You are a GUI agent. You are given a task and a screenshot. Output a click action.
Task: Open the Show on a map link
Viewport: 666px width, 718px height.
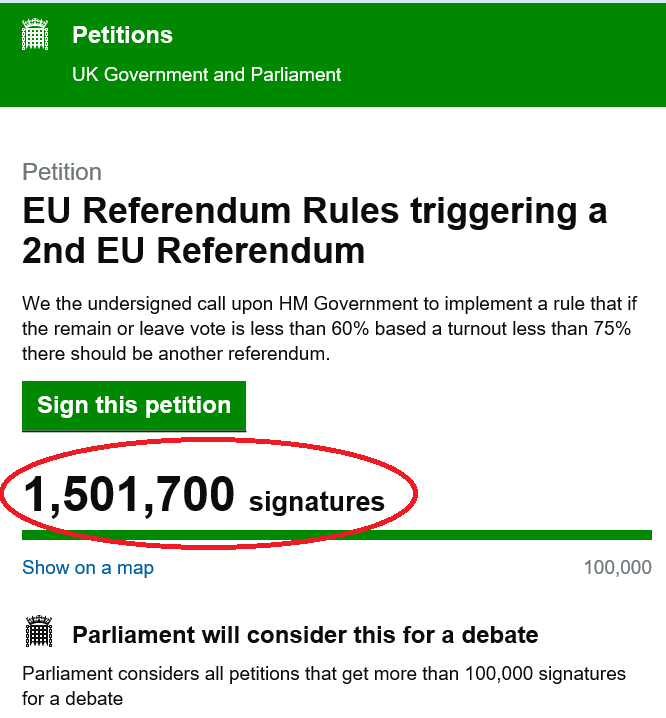(x=88, y=568)
